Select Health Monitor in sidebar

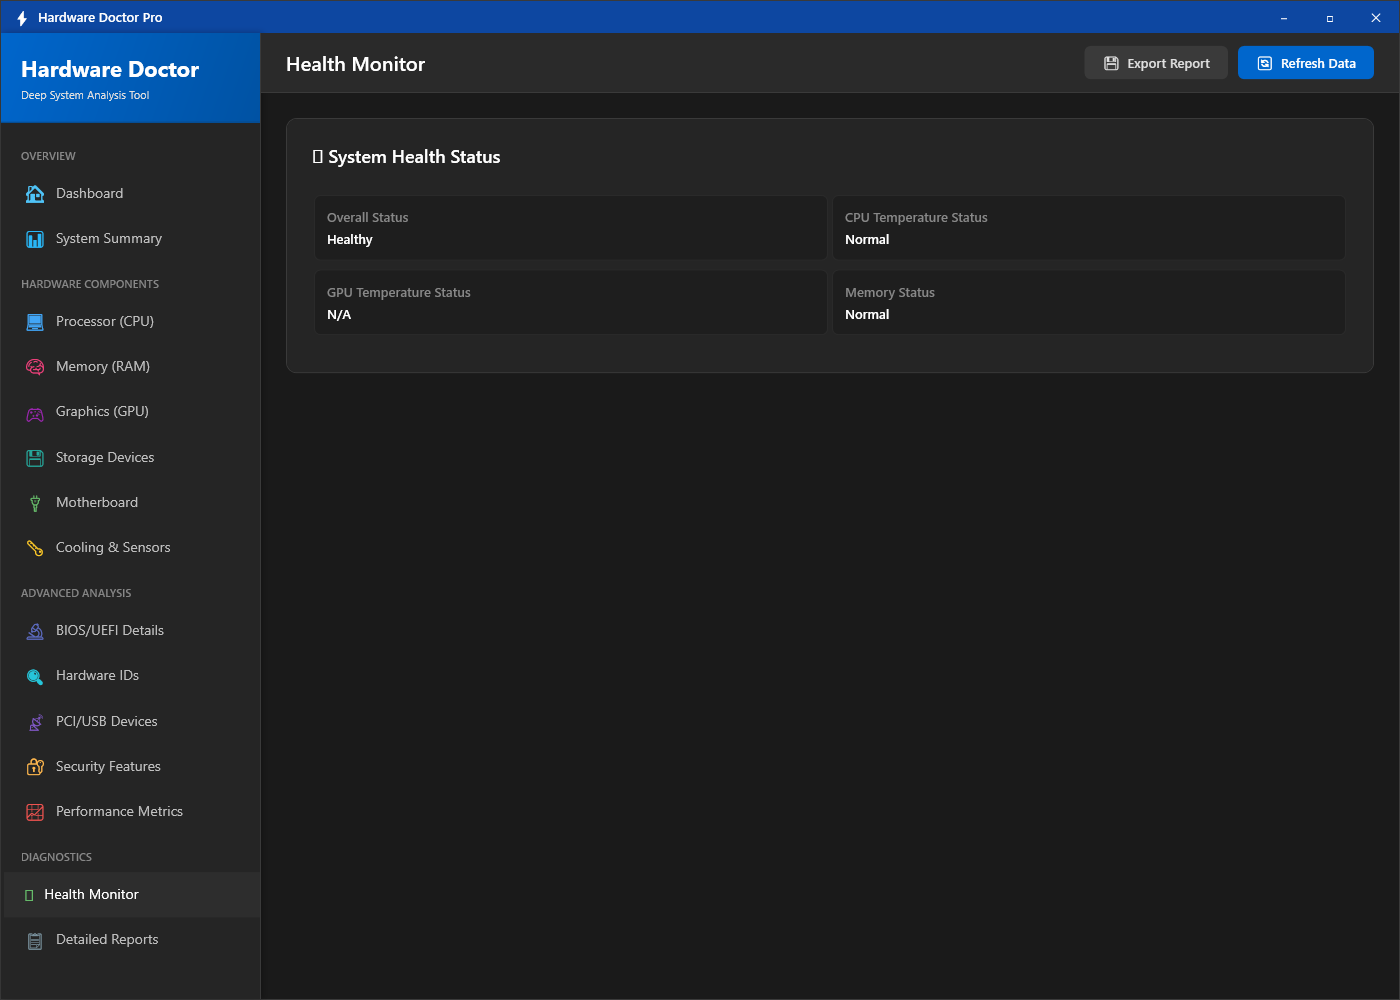132,895
